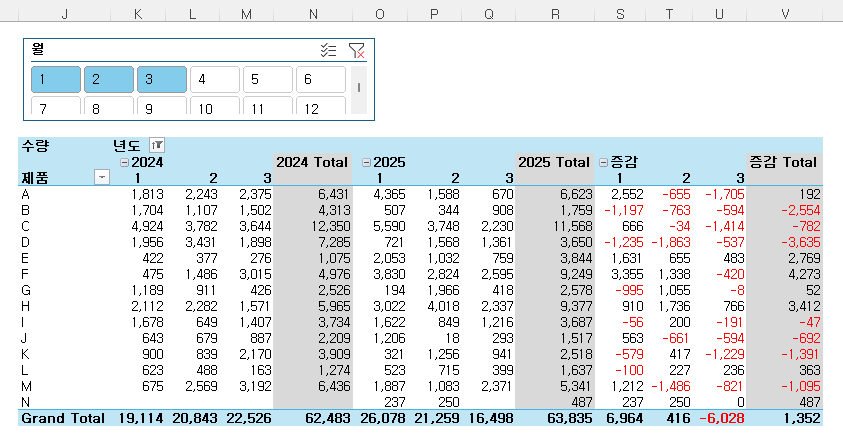Toggle multi-select icon in 월 slicer
Image resolution: width=843 pixels, height=434 pixels.
pos(328,51)
